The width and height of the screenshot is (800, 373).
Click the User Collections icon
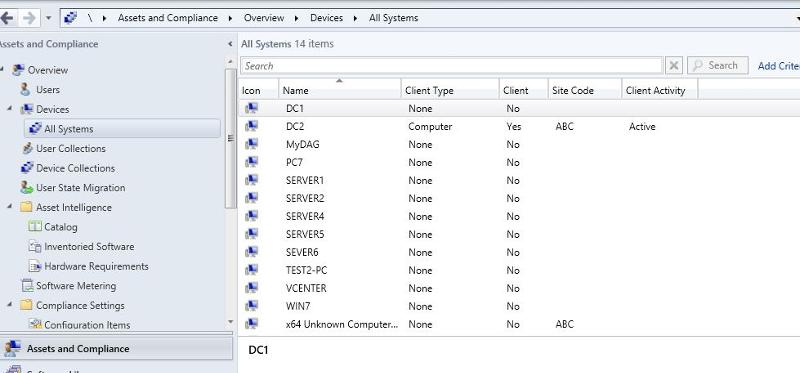tap(27, 148)
